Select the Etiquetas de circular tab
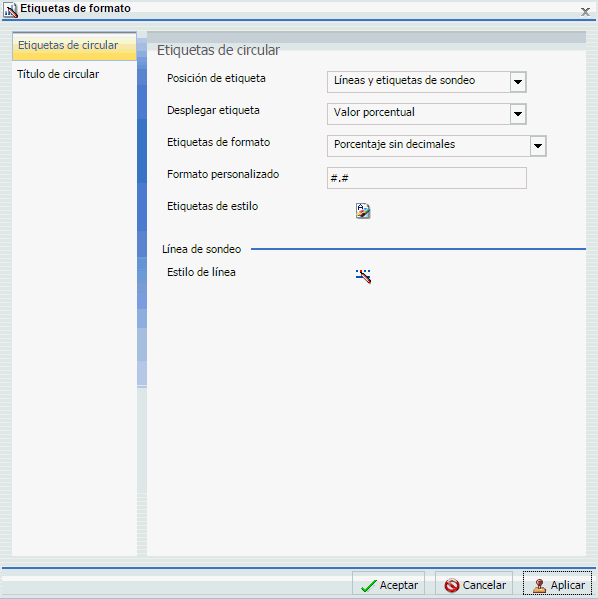598x599 pixels. tap(74, 46)
